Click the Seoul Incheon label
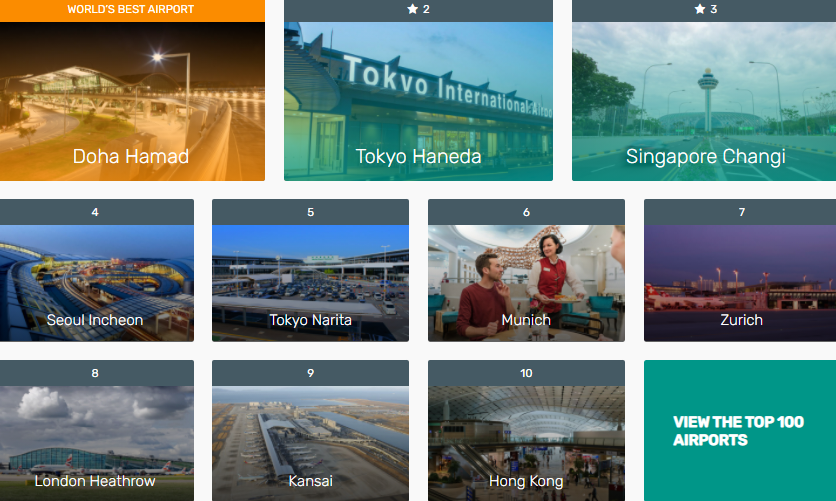The height and width of the screenshot is (501, 836). pos(95,320)
